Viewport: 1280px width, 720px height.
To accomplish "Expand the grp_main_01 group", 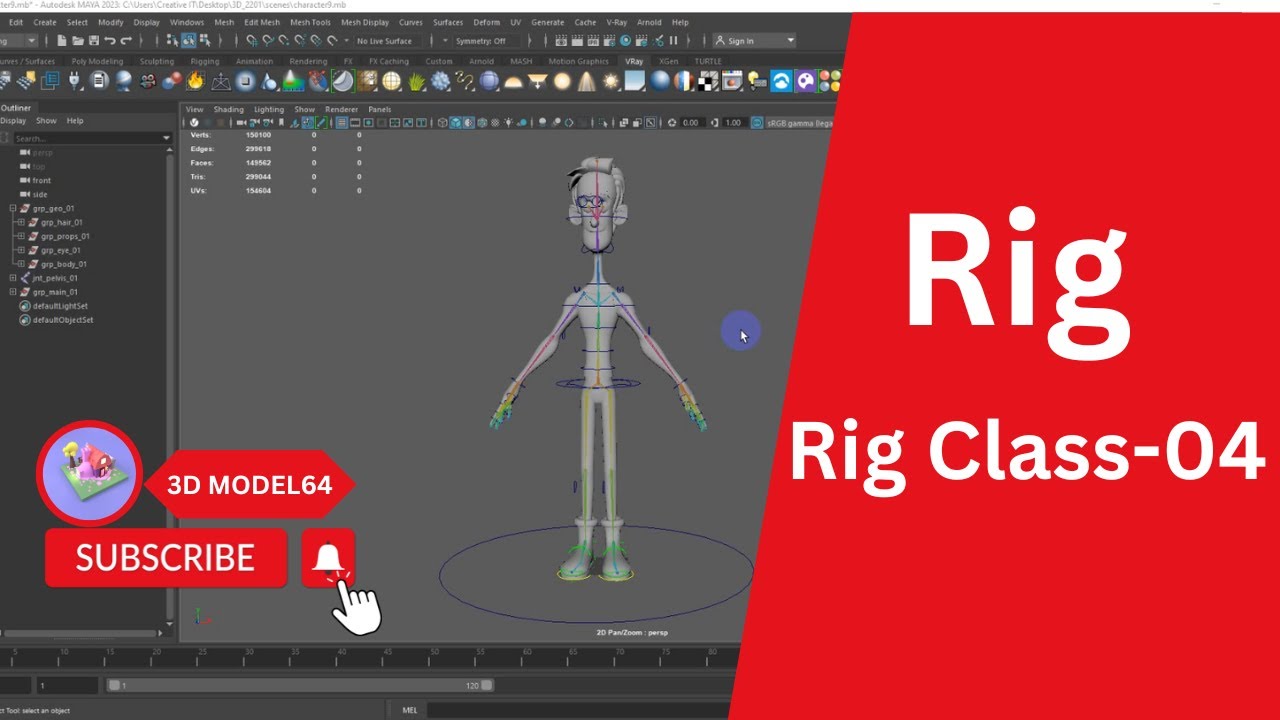I will (13, 292).
